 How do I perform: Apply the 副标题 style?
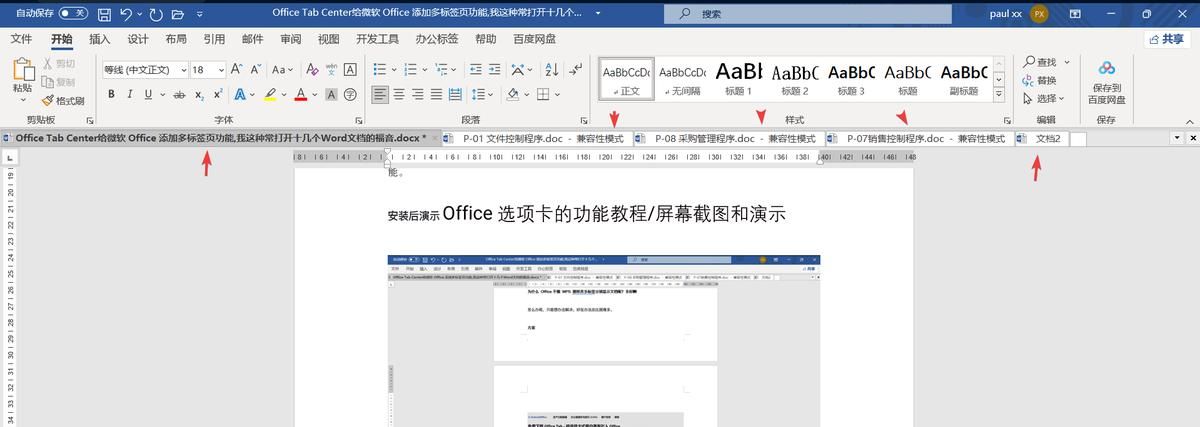tap(964, 78)
